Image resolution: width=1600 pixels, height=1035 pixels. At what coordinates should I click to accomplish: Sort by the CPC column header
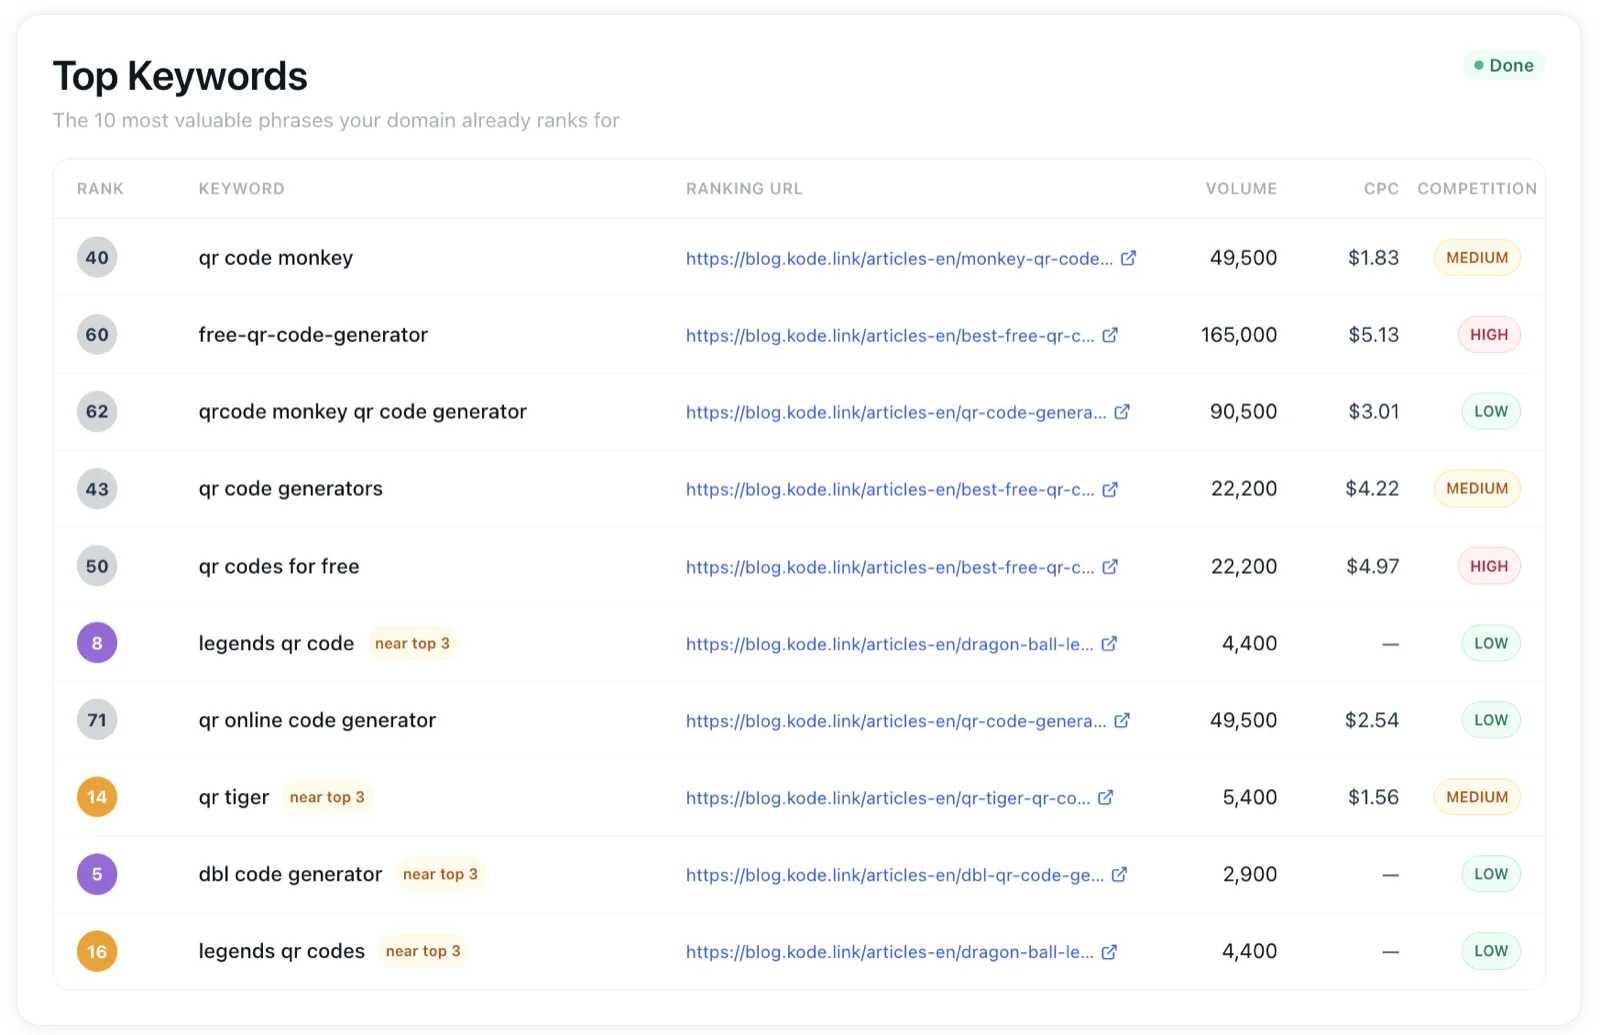[1381, 188]
